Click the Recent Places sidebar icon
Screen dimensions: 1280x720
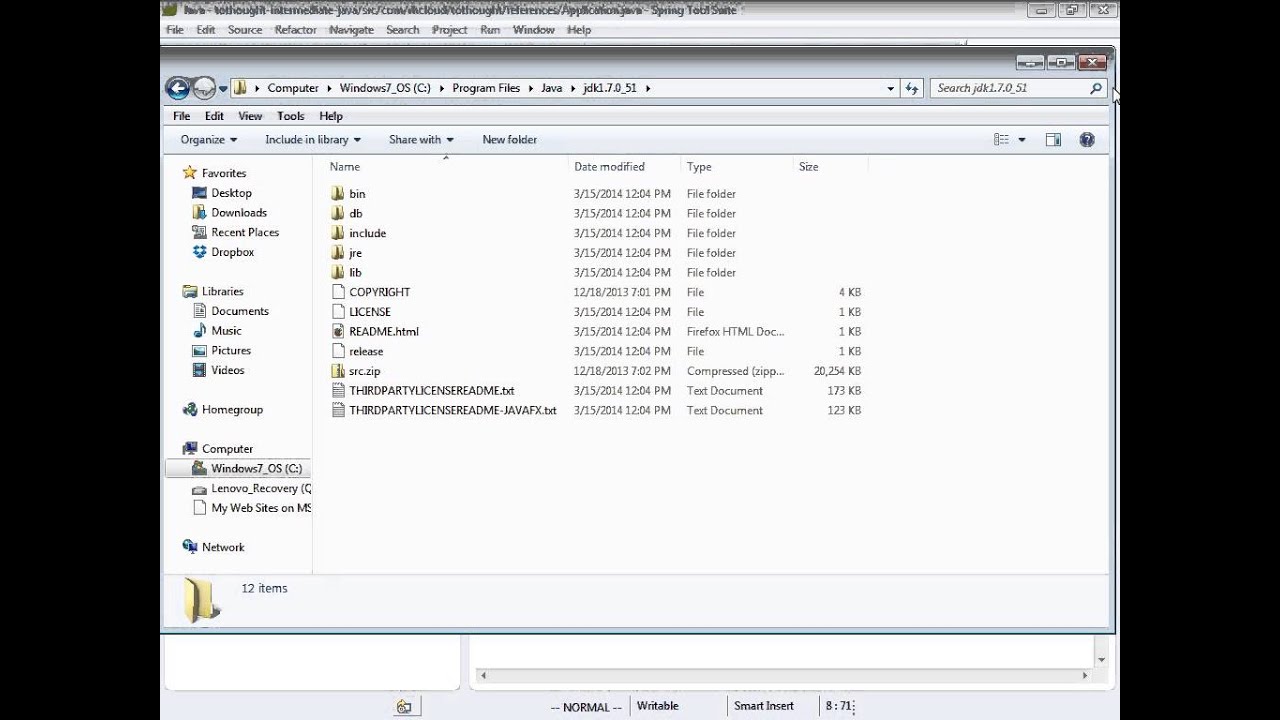[x=199, y=232]
